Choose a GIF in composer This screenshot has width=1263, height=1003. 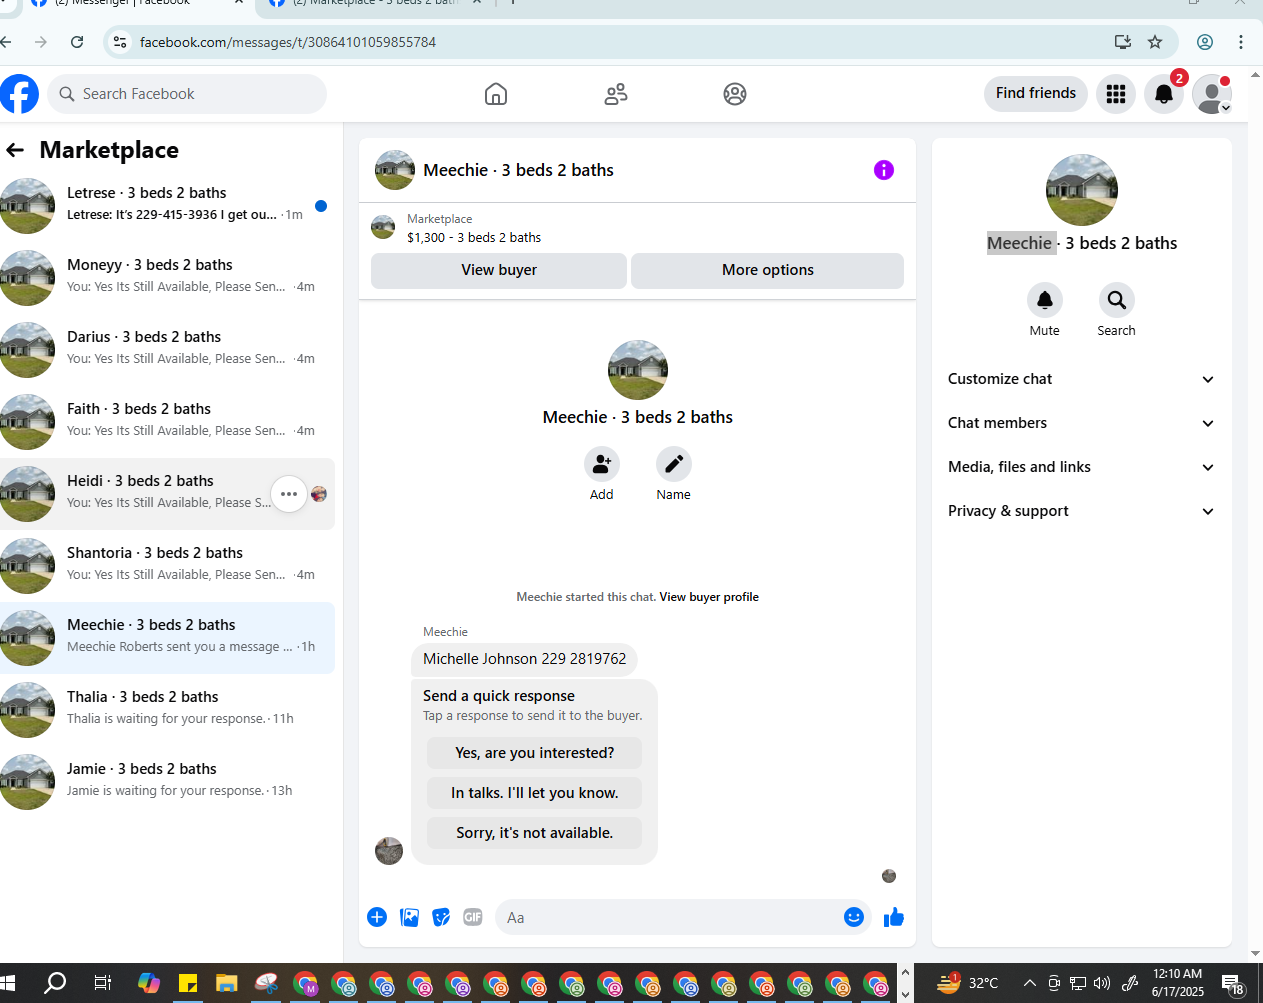[x=473, y=917]
